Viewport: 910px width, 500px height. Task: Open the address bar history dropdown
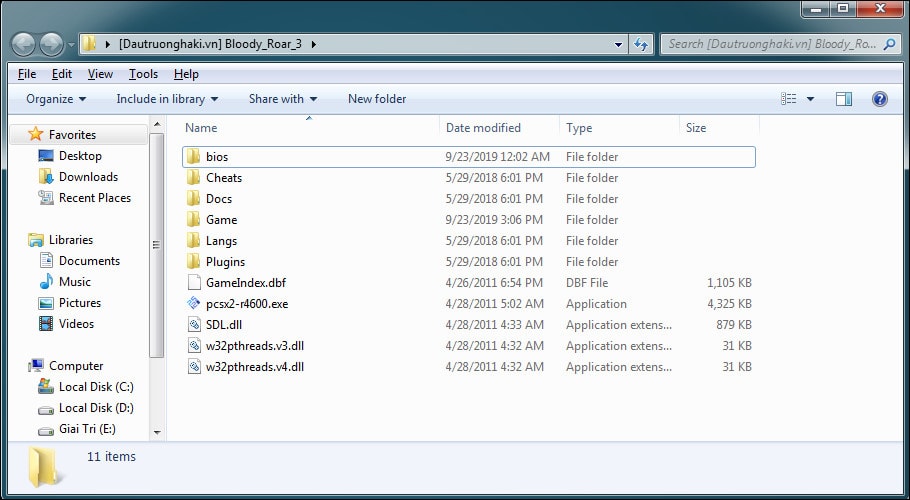tap(619, 44)
